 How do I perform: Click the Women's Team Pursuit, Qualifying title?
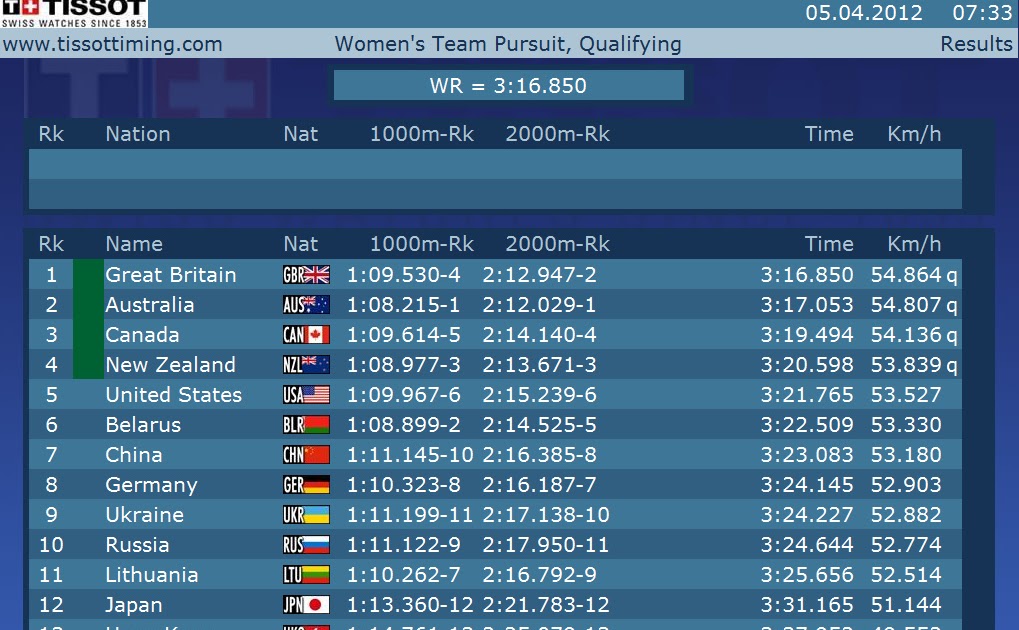coord(508,44)
